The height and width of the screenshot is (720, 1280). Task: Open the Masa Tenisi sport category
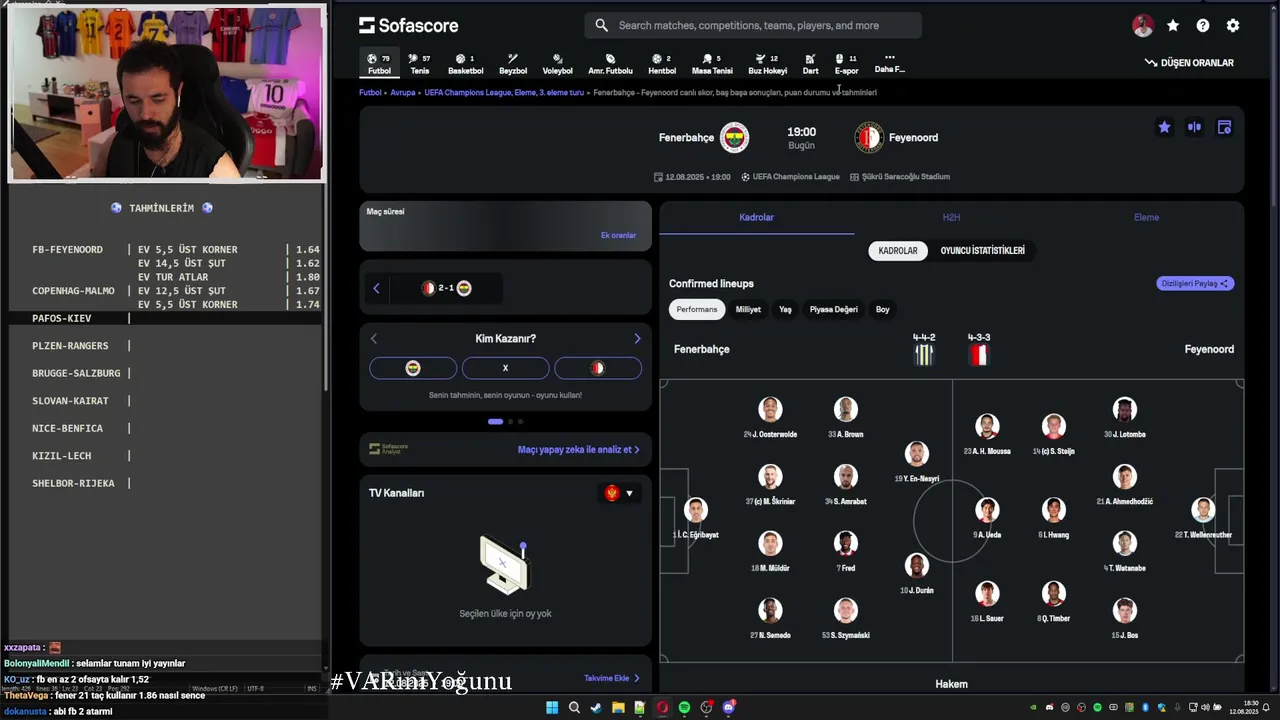(712, 64)
